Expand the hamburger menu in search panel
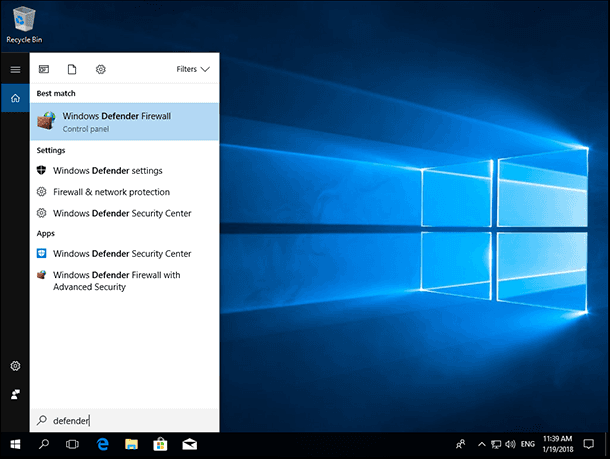Viewport: 610px width, 459px height. point(15,69)
